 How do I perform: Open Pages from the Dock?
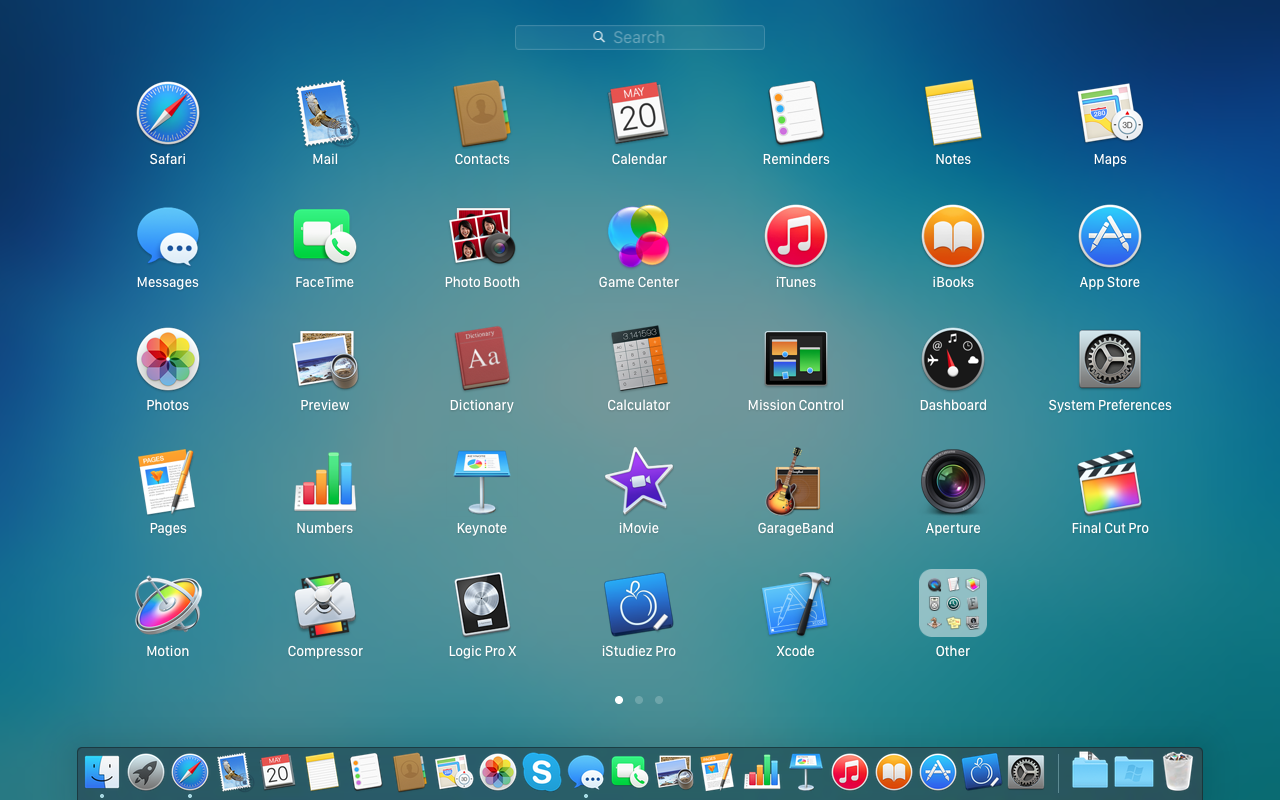(718, 772)
